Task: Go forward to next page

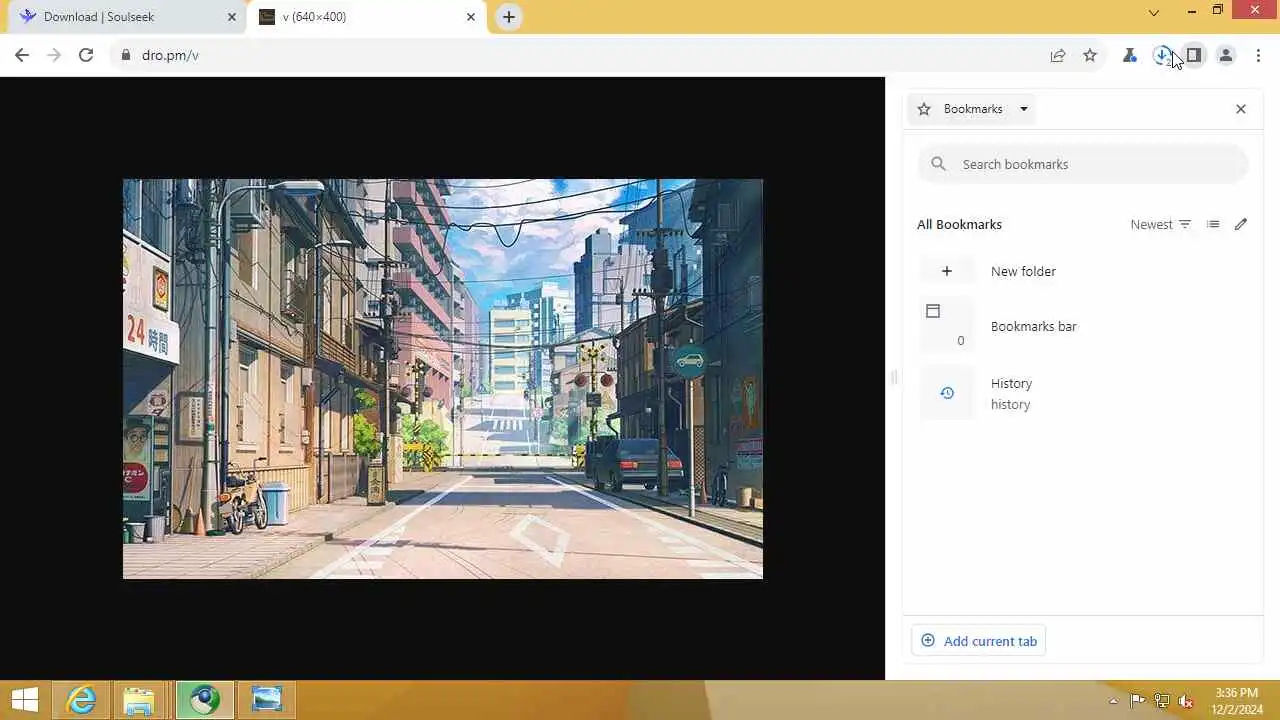Action: [54, 55]
